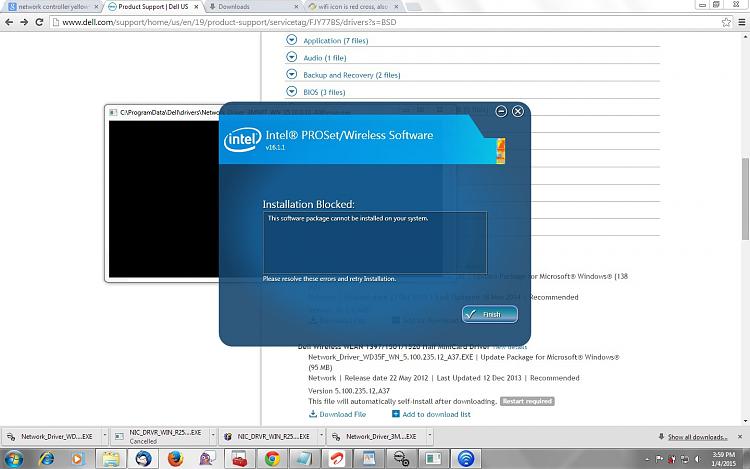The height and width of the screenshot is (469, 750).
Task: Open the Chrome hamburger menu
Action: click(x=742, y=22)
